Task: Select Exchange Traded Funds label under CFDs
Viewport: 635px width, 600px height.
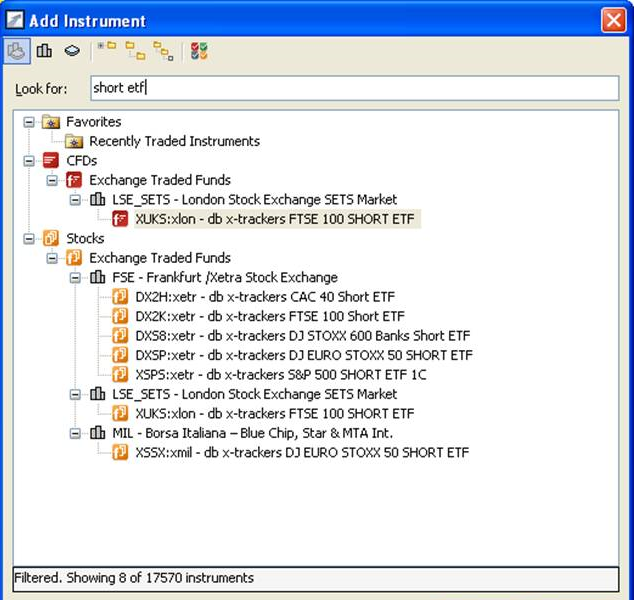Action: (x=160, y=180)
